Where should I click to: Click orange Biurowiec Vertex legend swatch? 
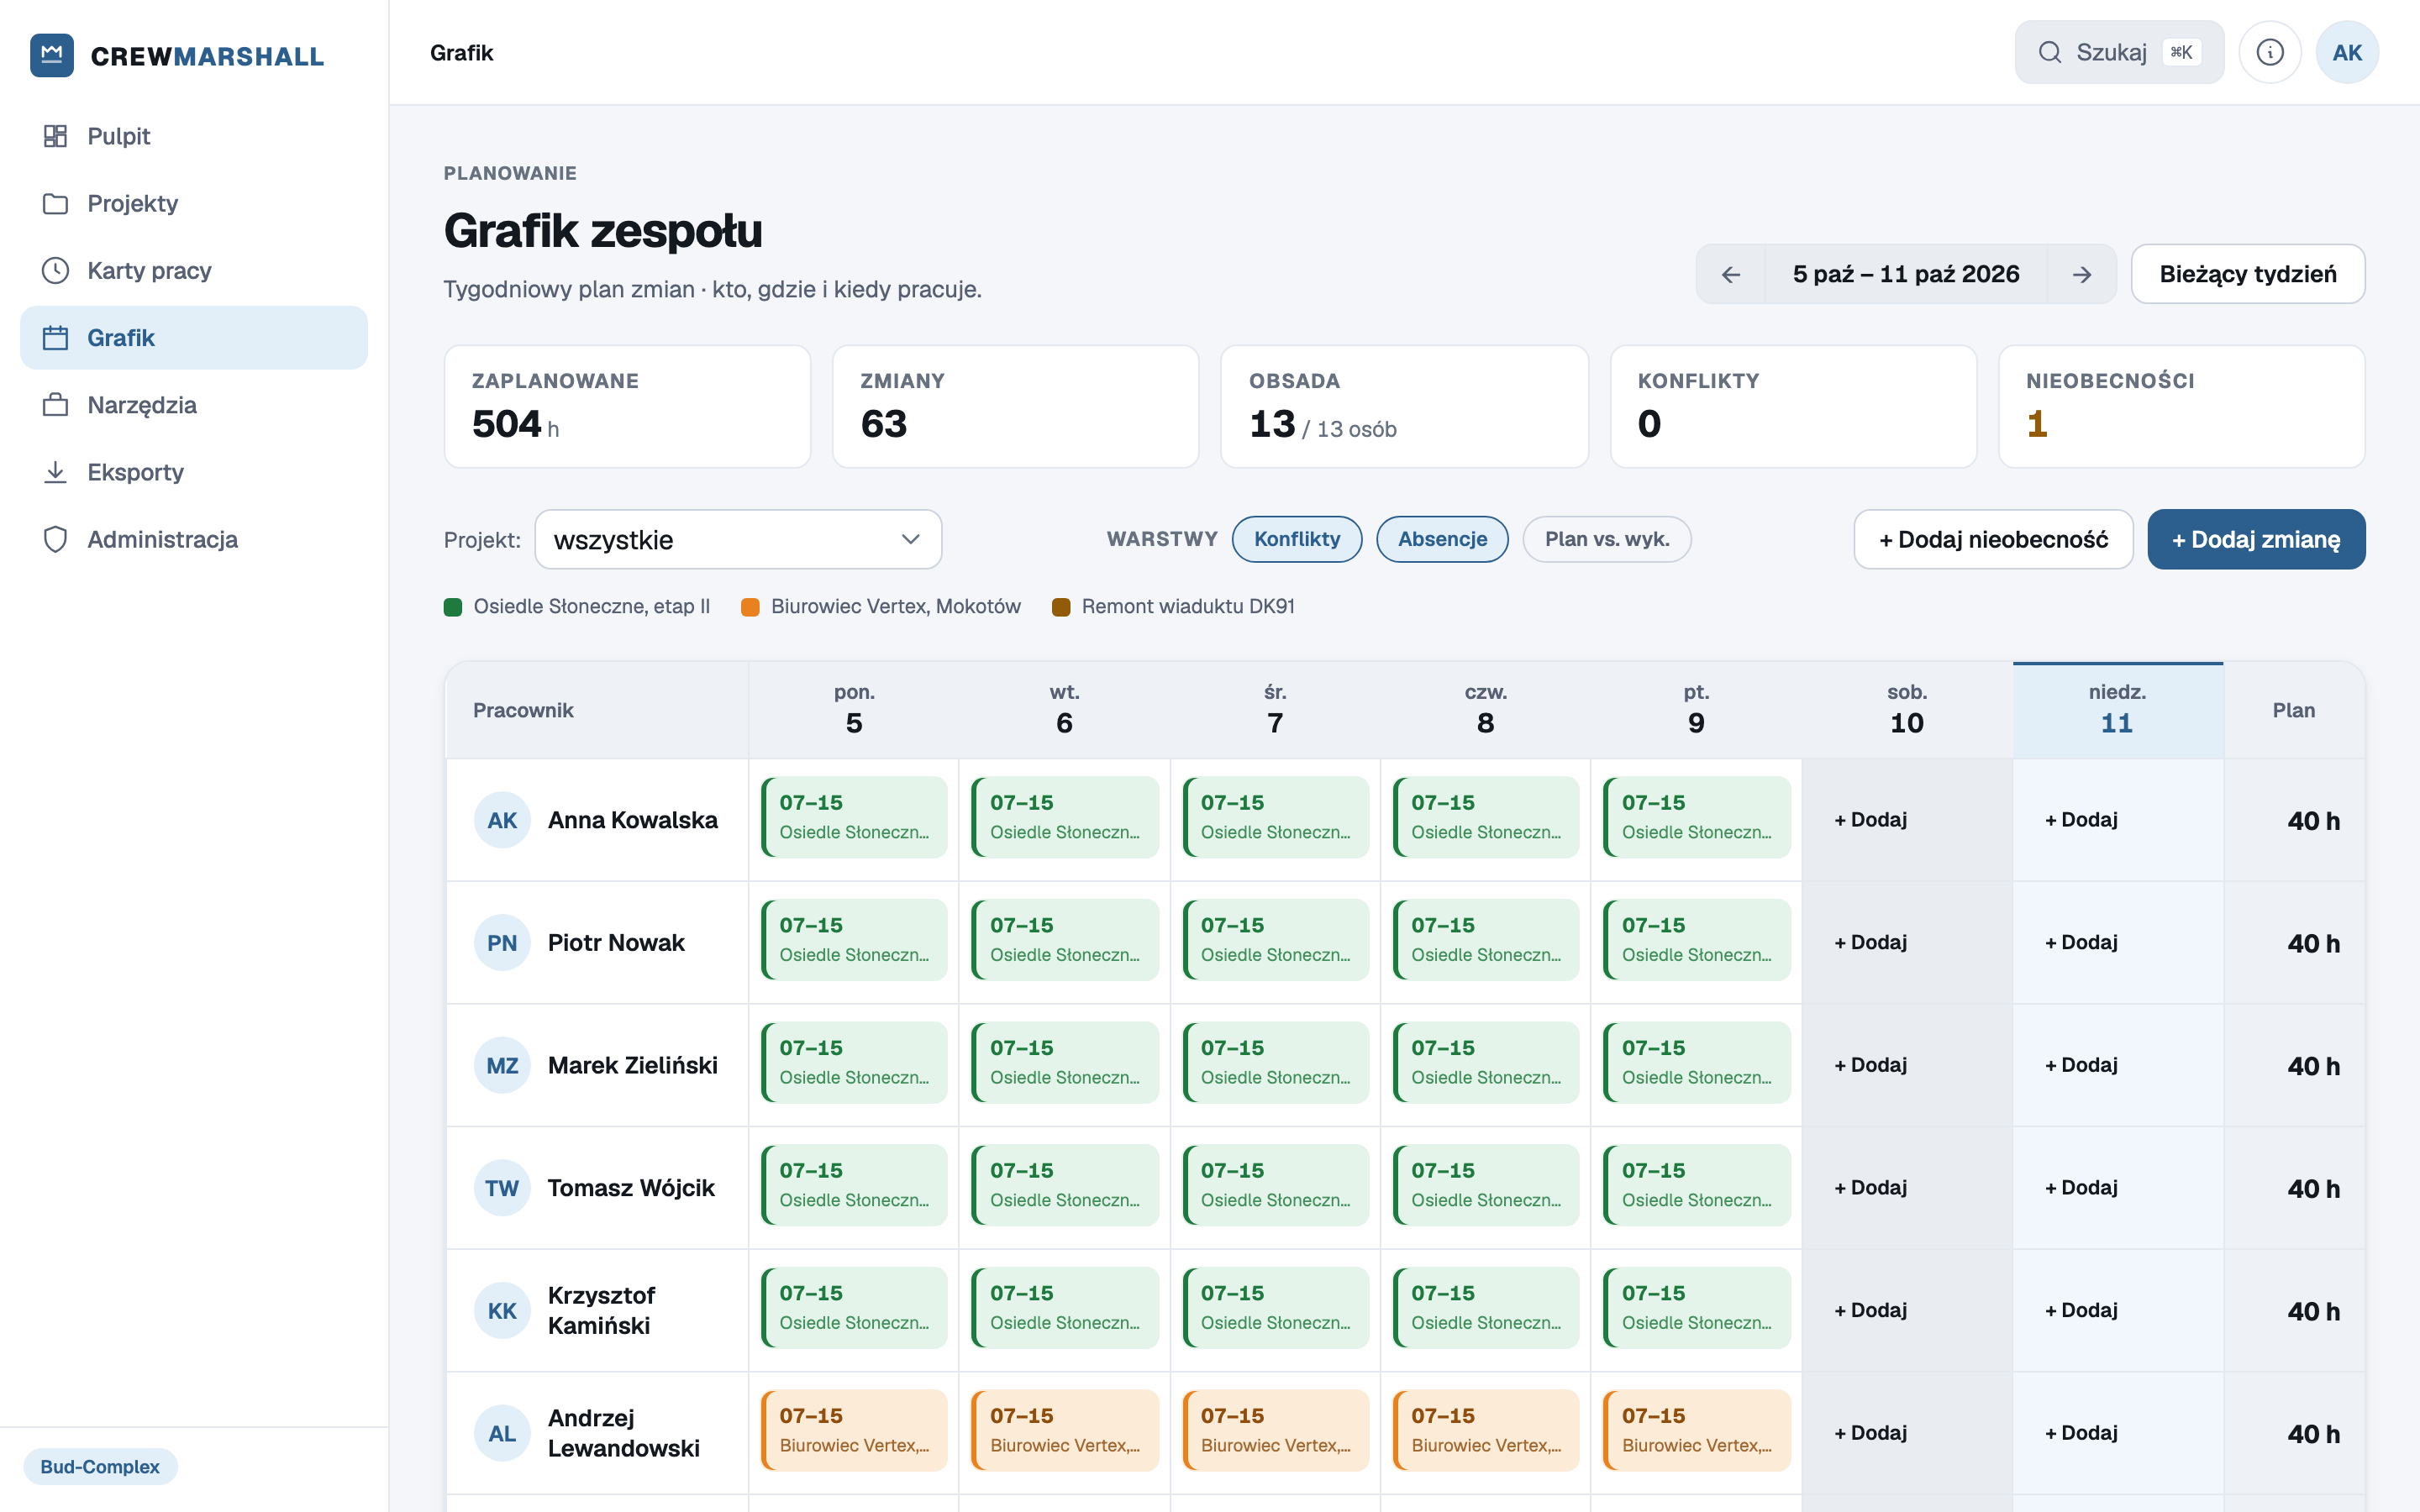(750, 607)
